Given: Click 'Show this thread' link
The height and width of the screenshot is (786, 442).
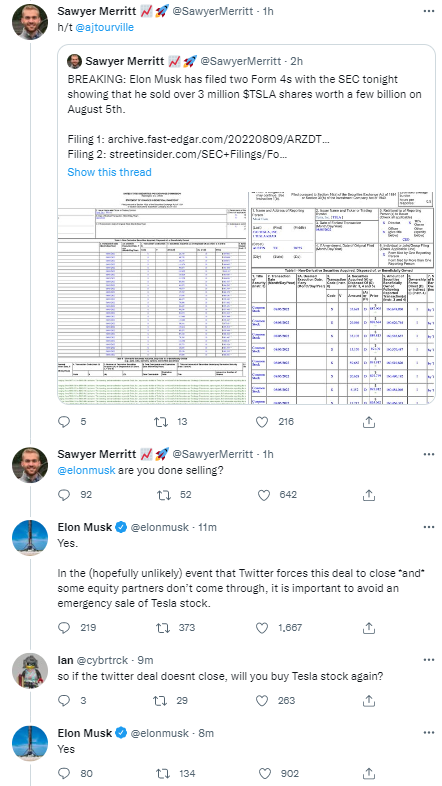Looking at the screenshot, I should [x=109, y=172].
